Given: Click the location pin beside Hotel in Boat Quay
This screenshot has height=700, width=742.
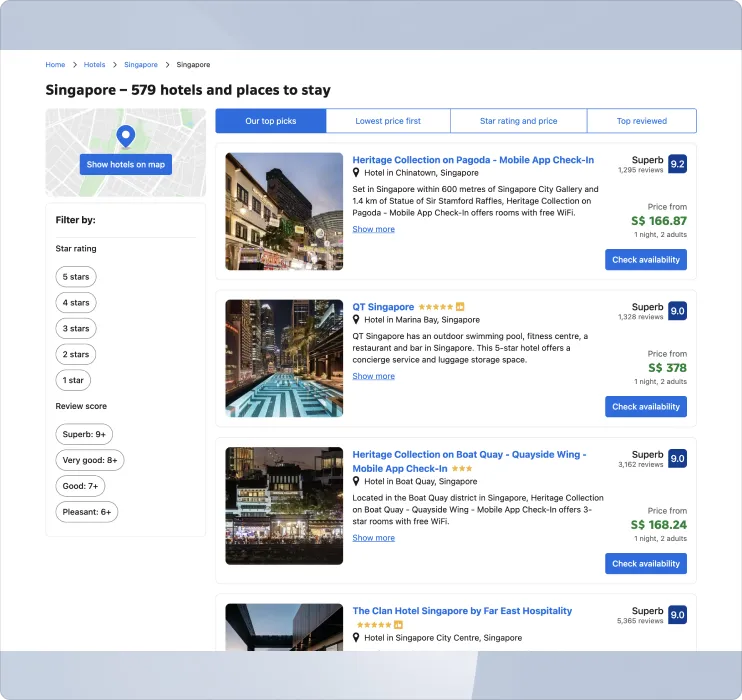Looking at the screenshot, I should pos(356,481).
